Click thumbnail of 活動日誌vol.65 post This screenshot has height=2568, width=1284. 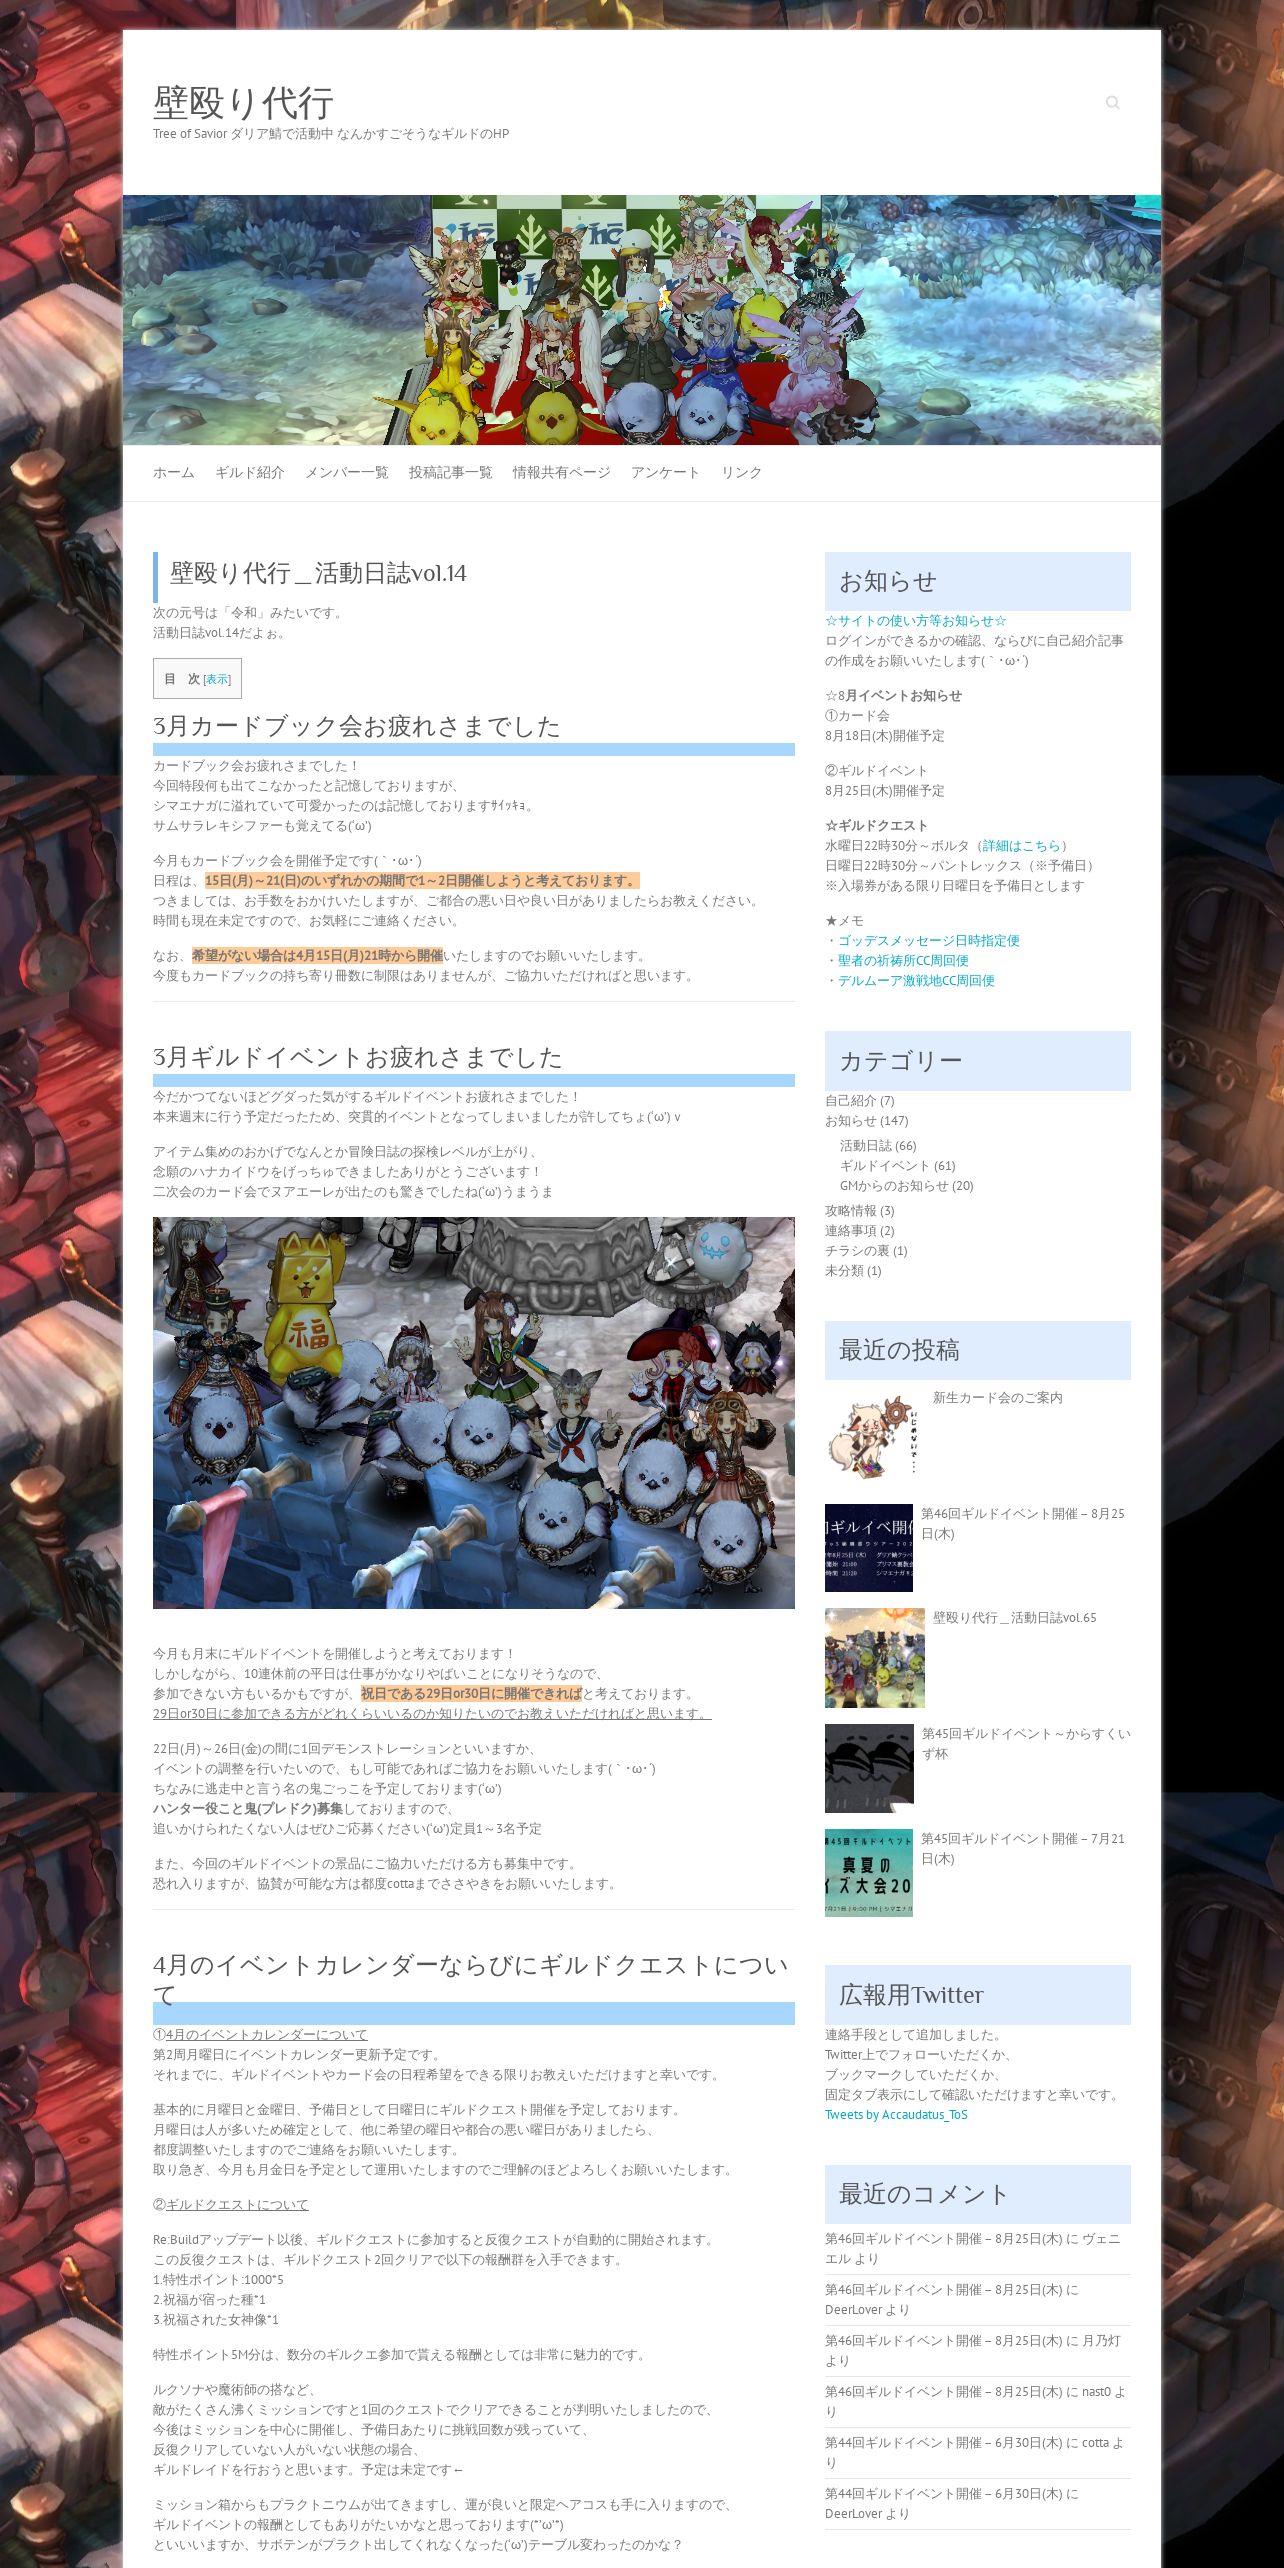tap(875, 1658)
